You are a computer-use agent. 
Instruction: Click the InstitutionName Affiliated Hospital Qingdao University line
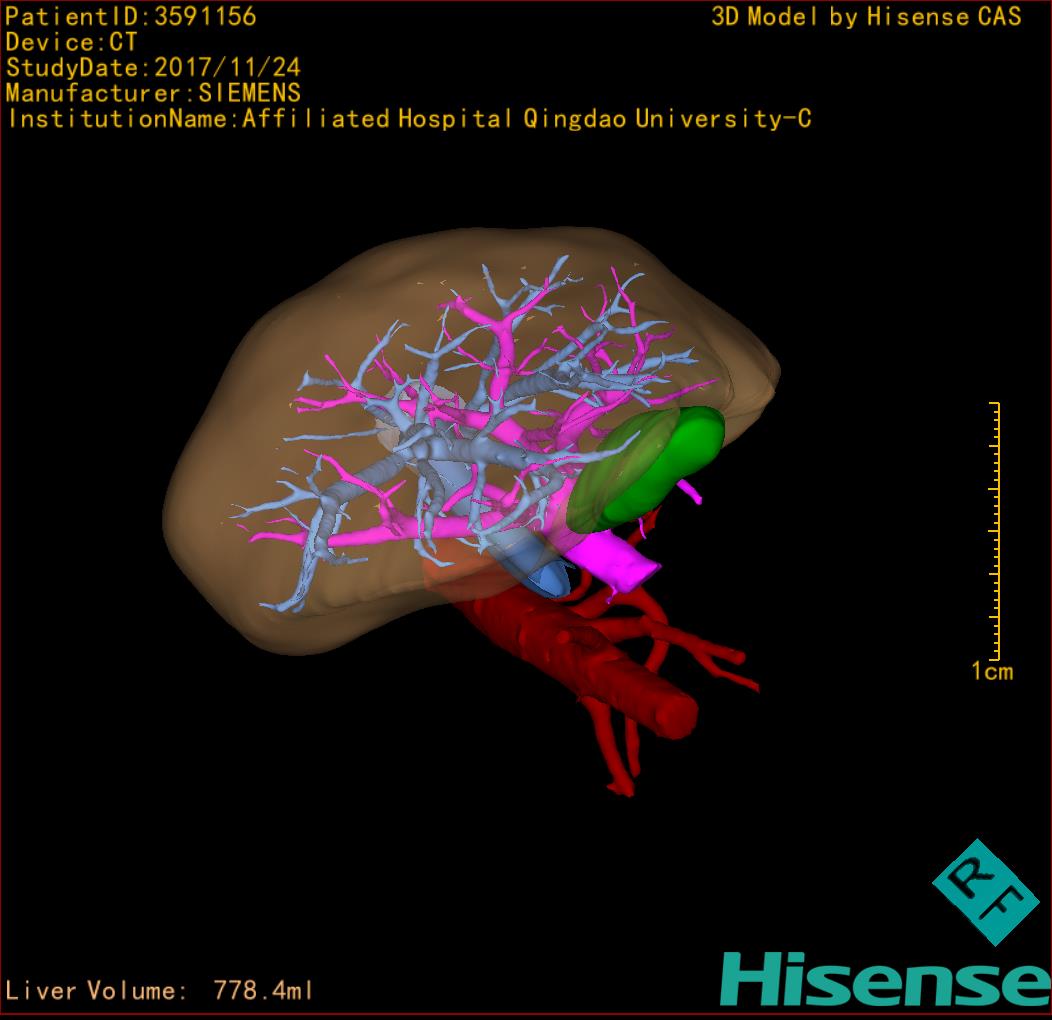pos(409,119)
